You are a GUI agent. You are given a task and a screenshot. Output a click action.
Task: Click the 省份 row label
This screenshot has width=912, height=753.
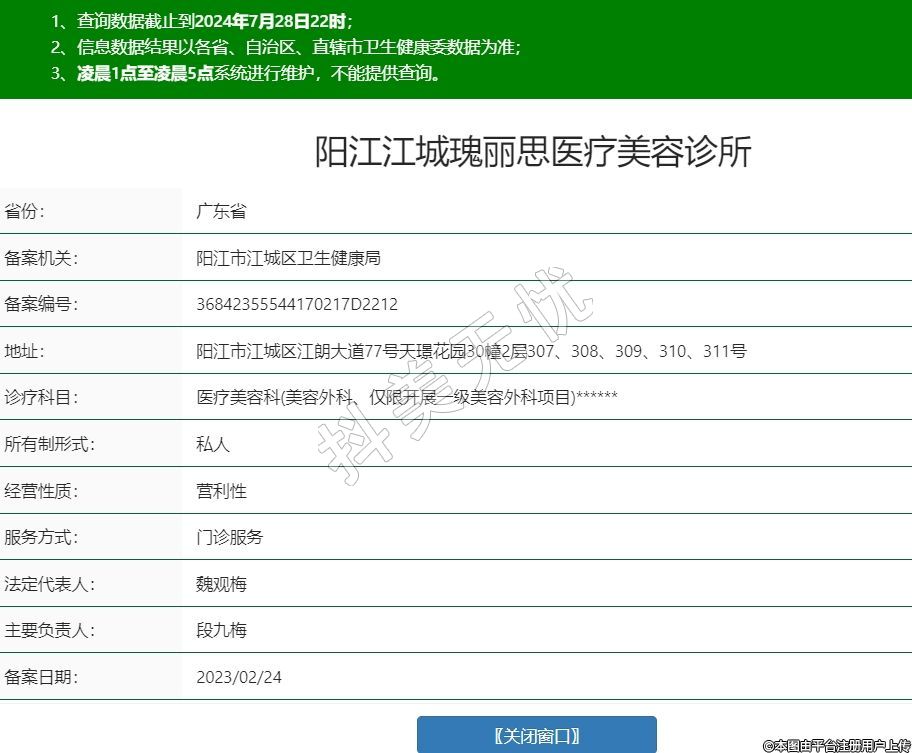click(25, 211)
